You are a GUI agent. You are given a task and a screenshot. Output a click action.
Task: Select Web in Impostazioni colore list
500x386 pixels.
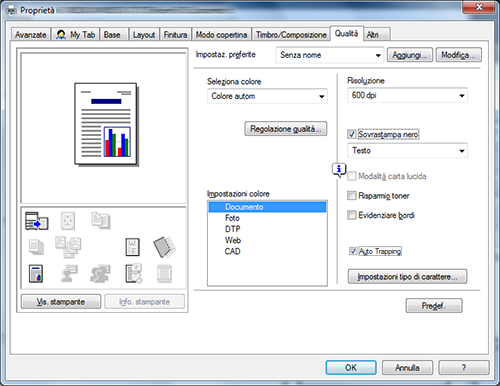click(267, 240)
